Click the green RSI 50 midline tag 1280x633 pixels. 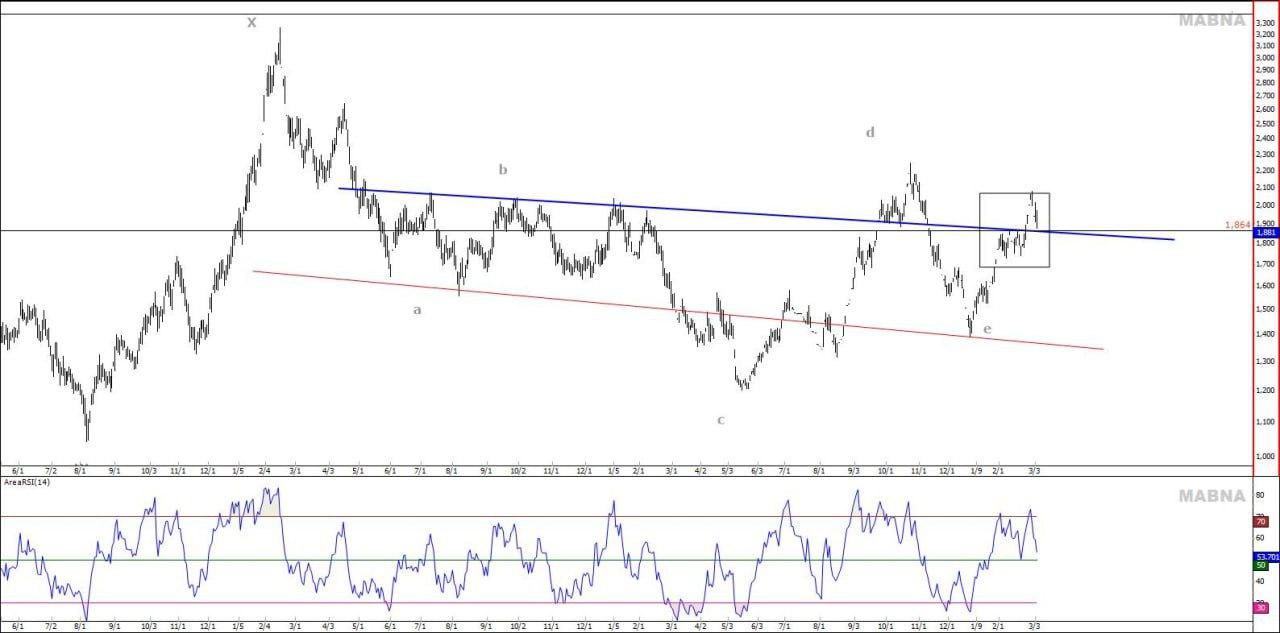coord(1262,565)
